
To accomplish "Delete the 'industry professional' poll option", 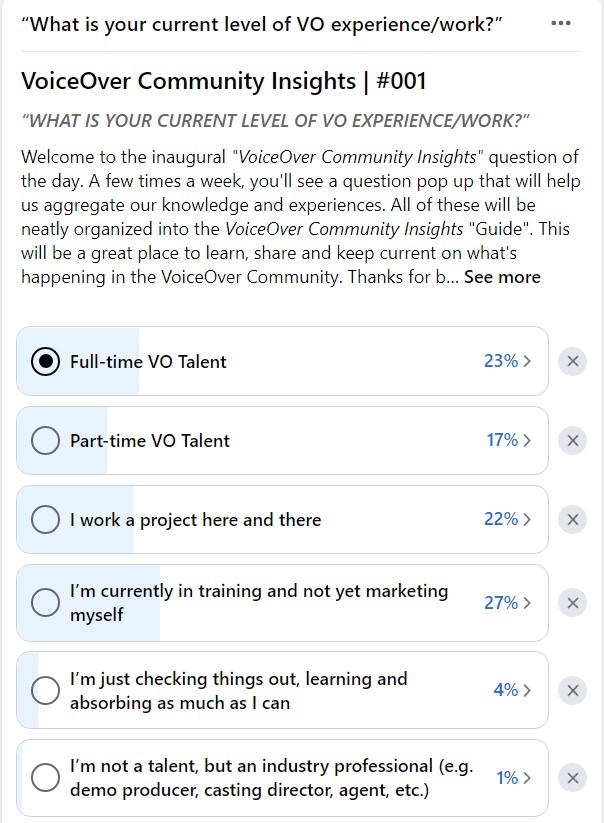I will (573, 778).
